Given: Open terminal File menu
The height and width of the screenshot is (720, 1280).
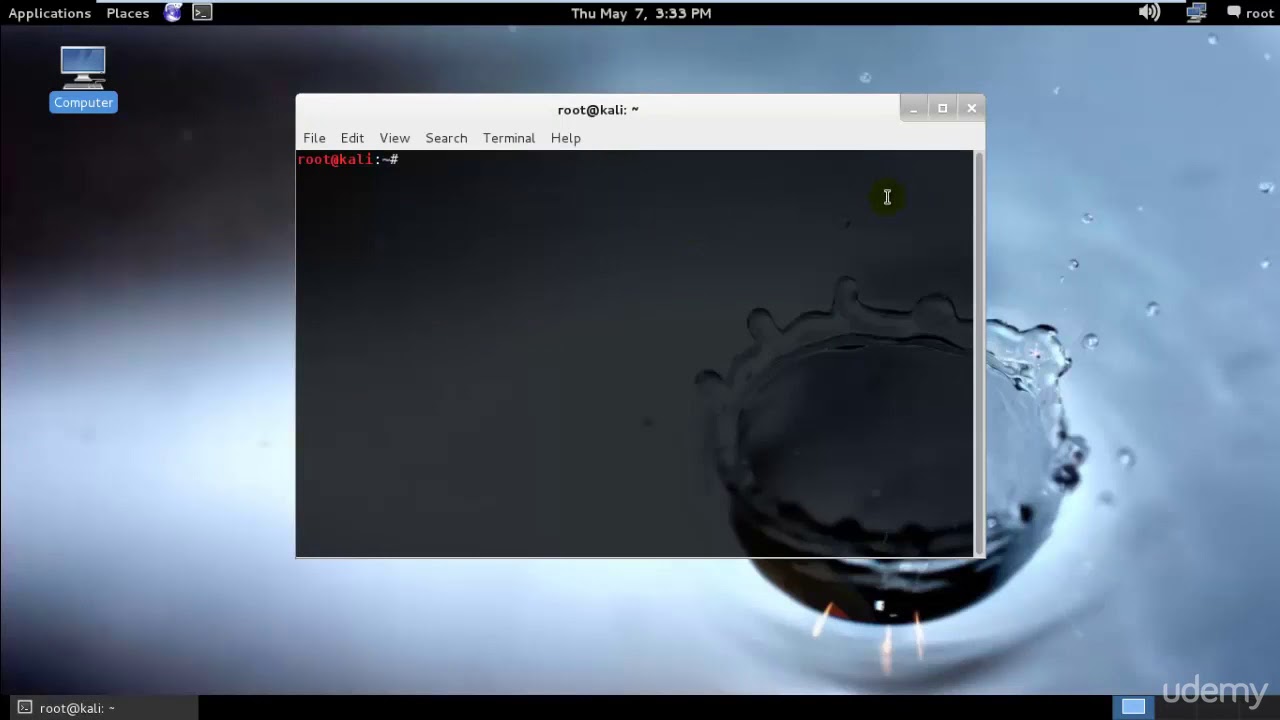Looking at the screenshot, I should 314,138.
